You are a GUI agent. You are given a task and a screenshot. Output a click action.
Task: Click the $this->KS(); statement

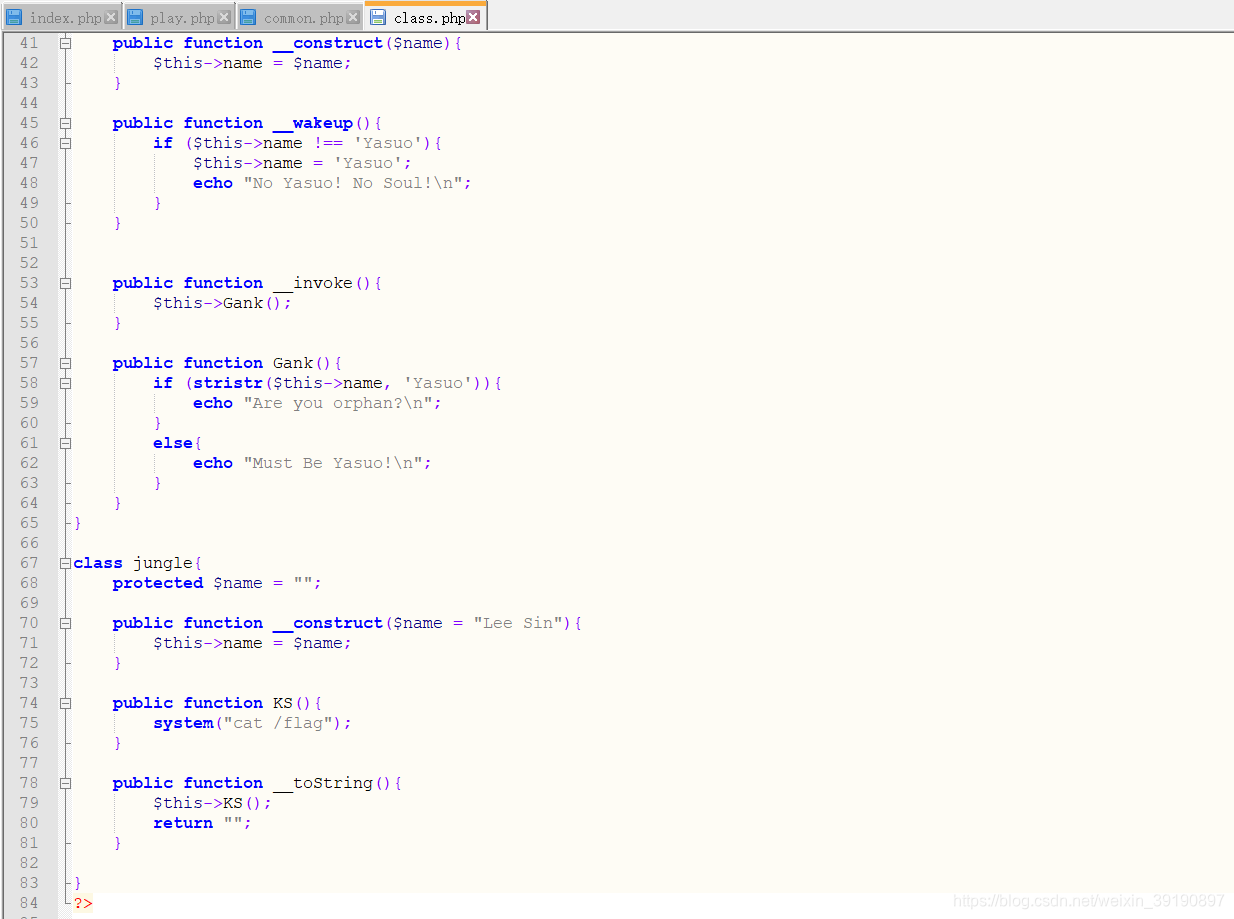(212, 803)
